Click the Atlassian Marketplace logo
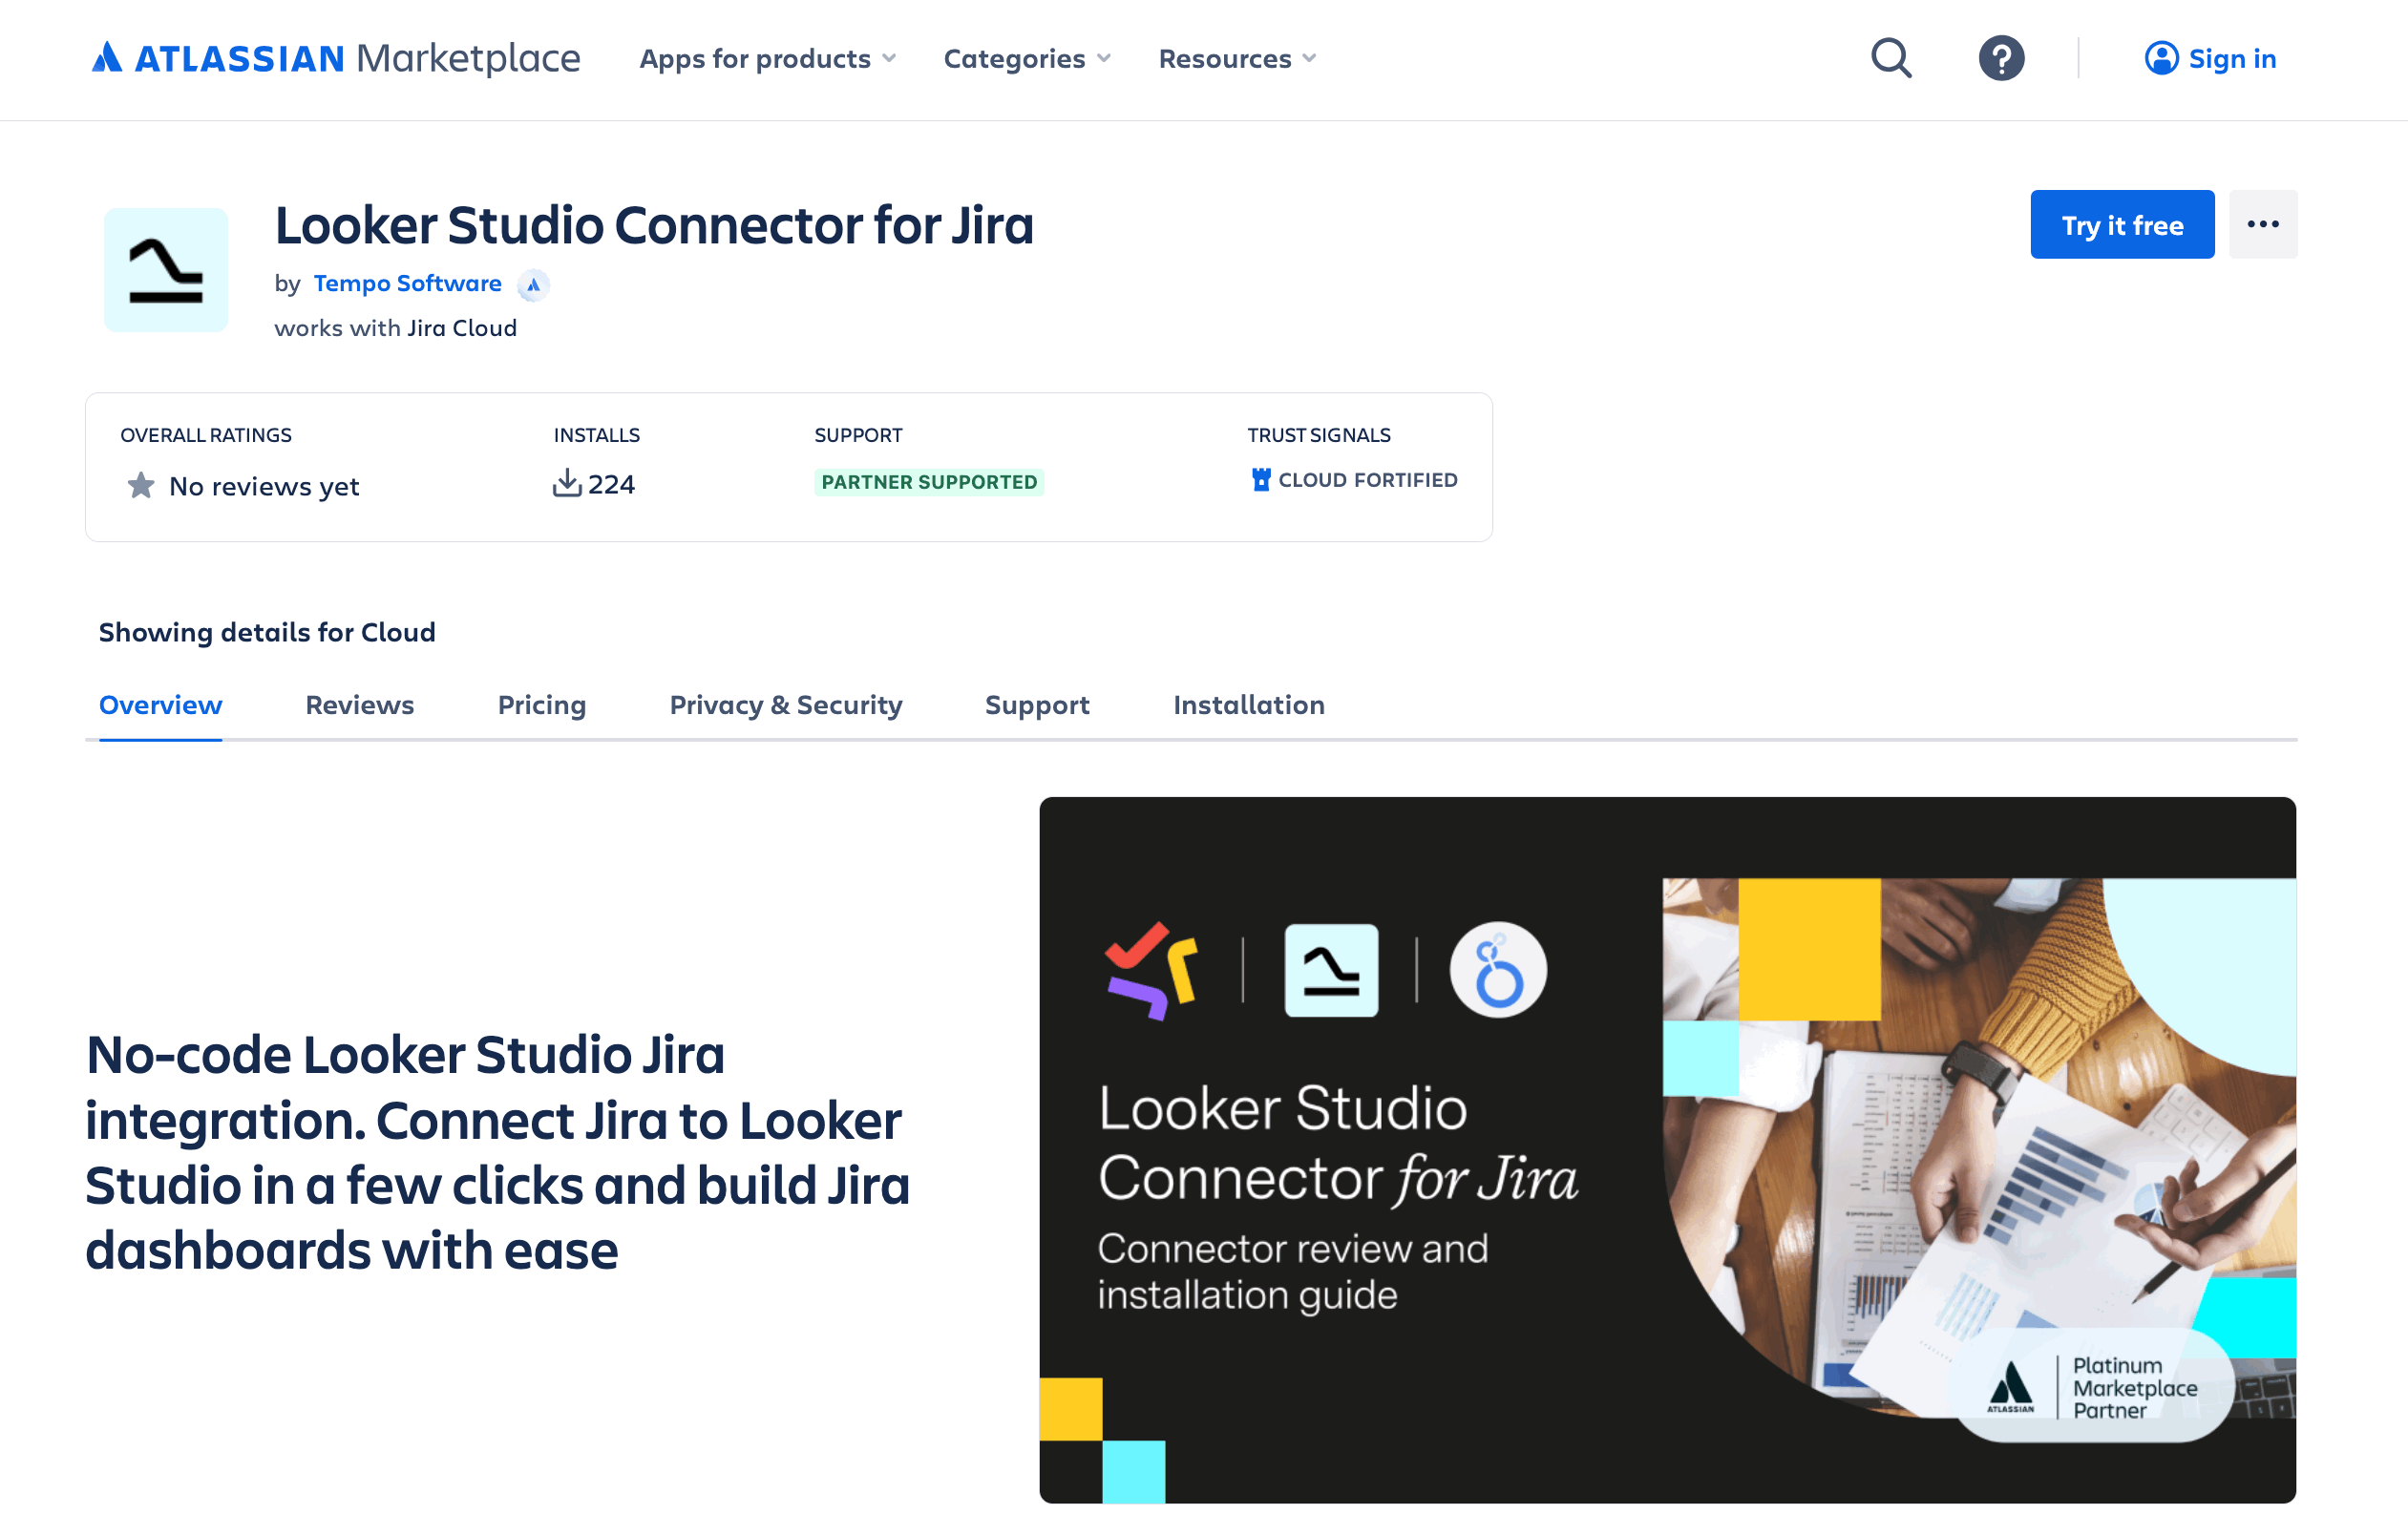 point(335,58)
